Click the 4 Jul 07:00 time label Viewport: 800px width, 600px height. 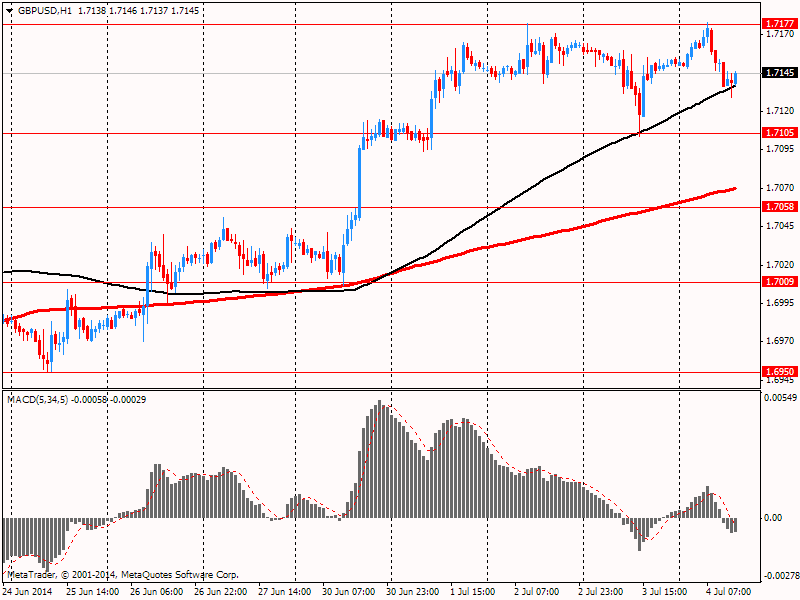[x=729, y=591]
